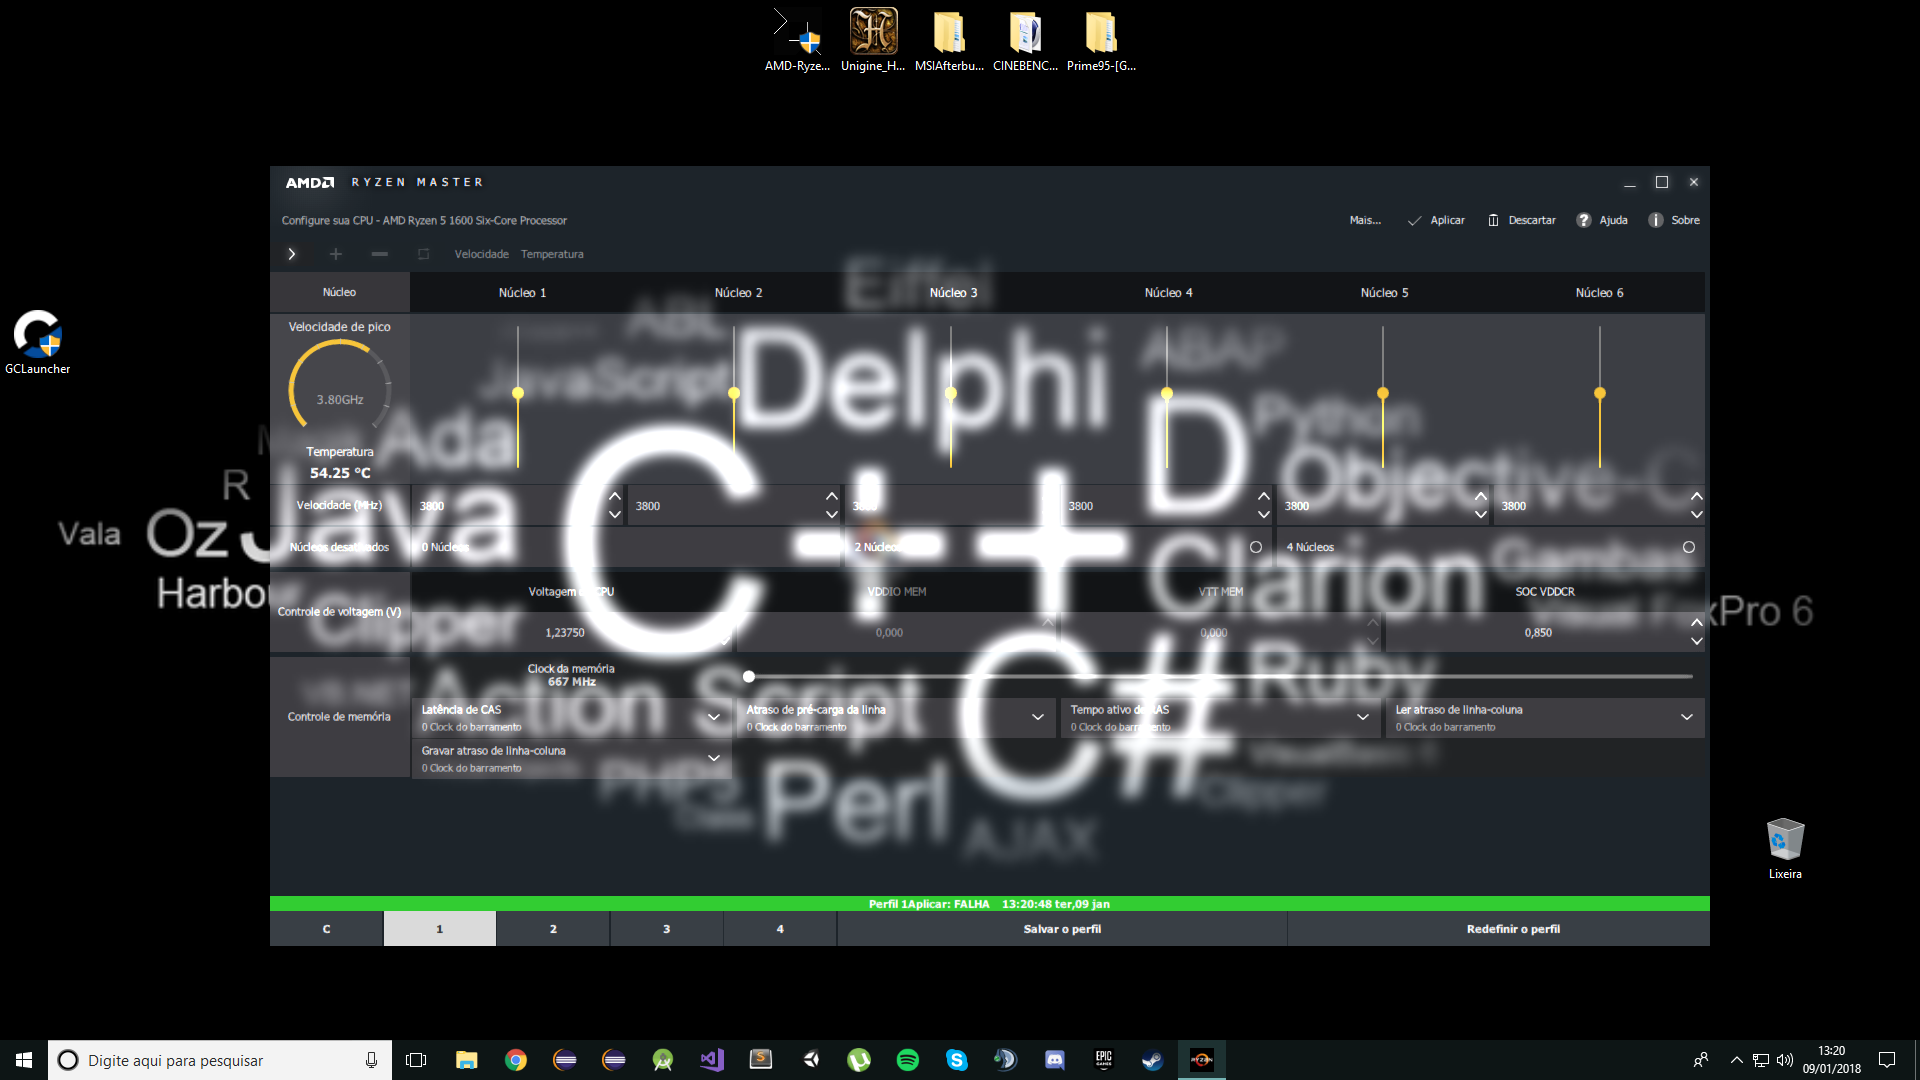Switch to profile tab 4
Screen dimensions: 1920x1080
tap(780, 929)
